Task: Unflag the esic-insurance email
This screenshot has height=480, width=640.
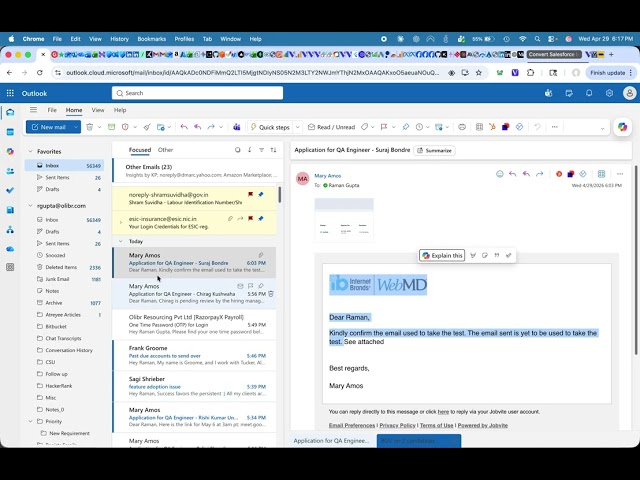Action: [251, 218]
